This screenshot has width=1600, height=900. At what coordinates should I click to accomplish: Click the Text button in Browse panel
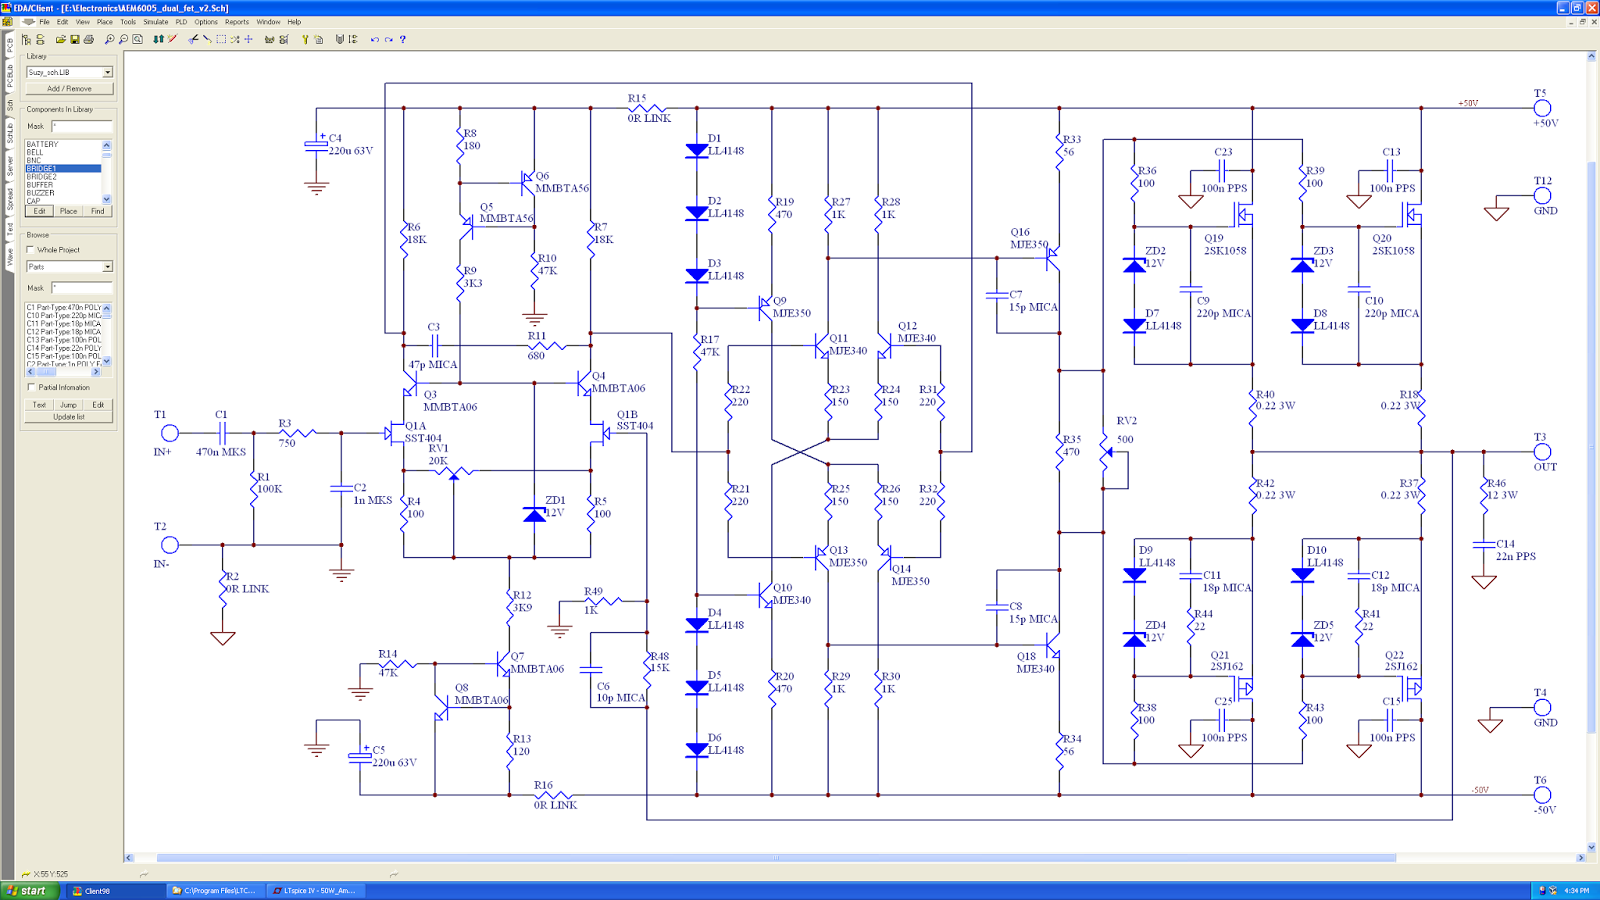pos(39,405)
